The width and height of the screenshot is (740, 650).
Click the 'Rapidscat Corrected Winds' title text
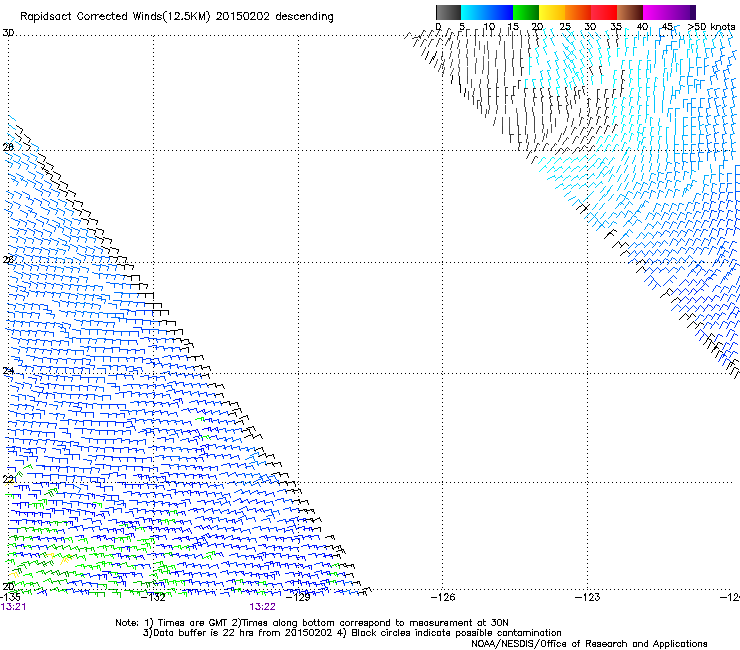91,17
